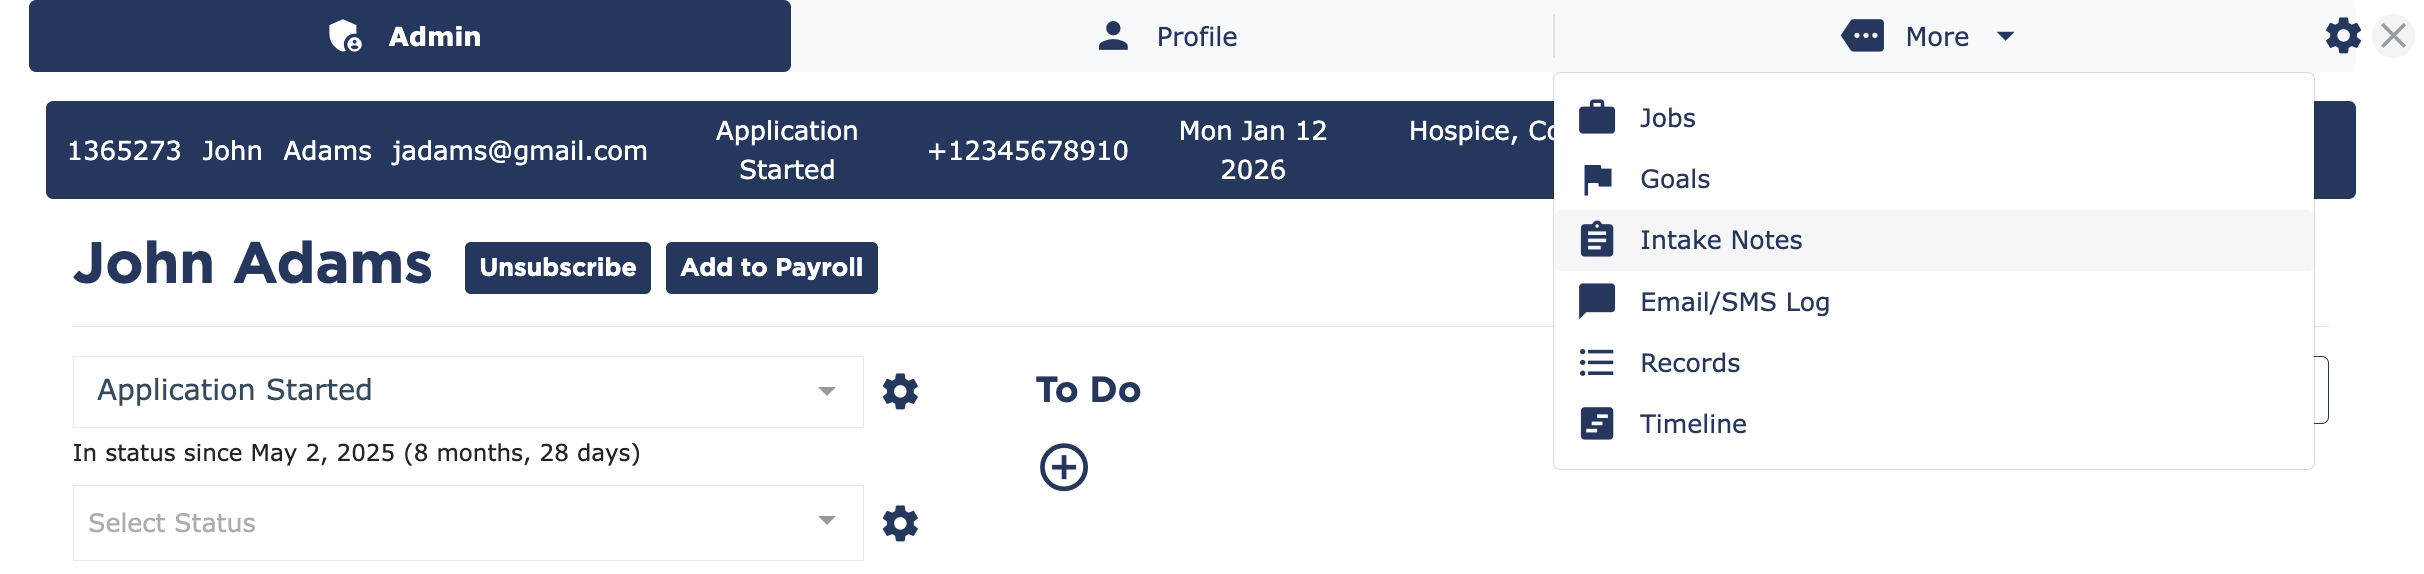Open settings gear beside Application Started dropdown
The width and height of the screenshot is (2424, 574).
click(900, 391)
